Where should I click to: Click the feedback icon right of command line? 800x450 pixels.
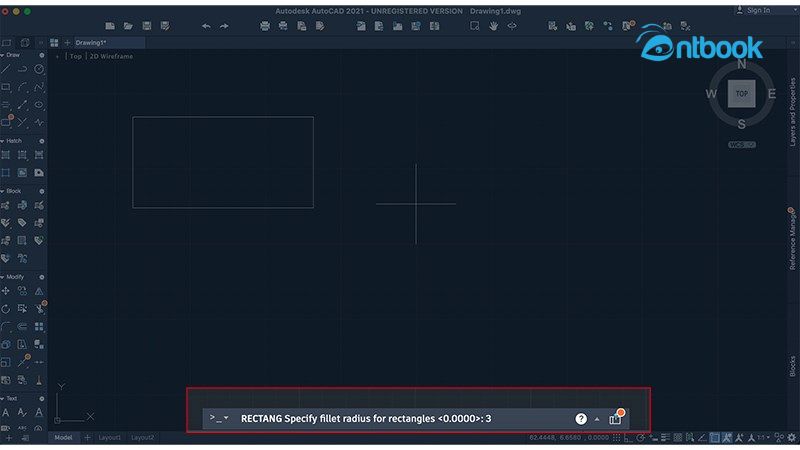point(616,418)
